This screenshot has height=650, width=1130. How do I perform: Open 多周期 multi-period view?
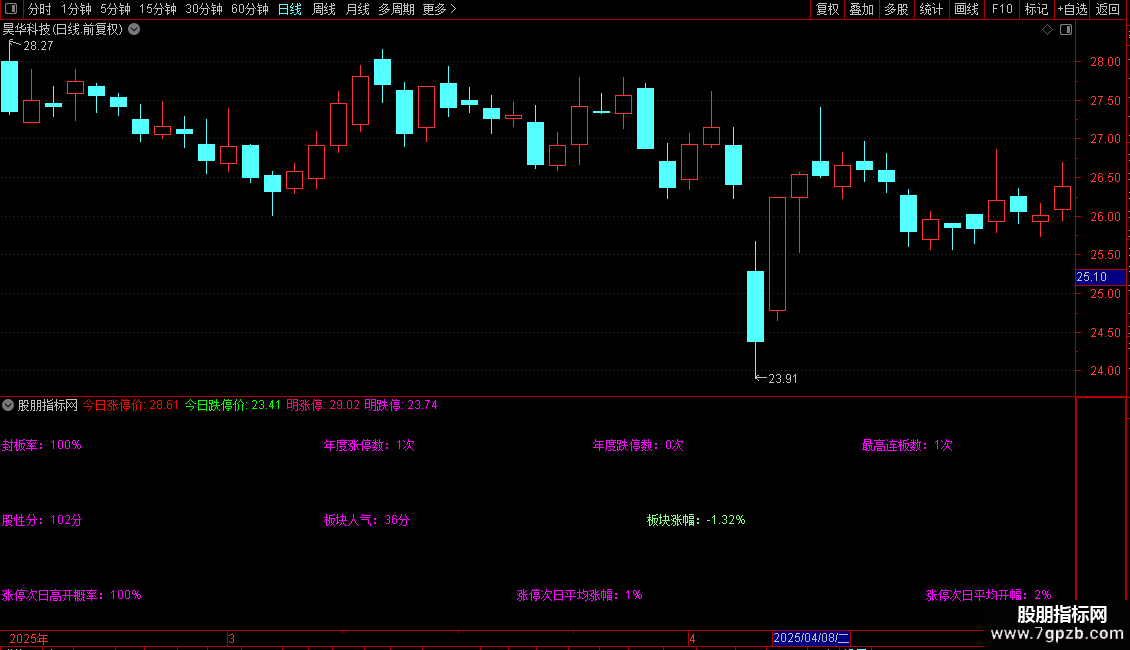click(396, 9)
